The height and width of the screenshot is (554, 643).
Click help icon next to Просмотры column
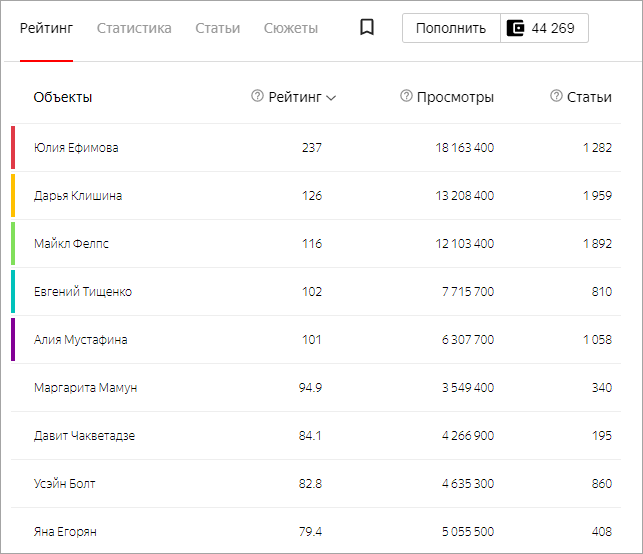click(406, 96)
